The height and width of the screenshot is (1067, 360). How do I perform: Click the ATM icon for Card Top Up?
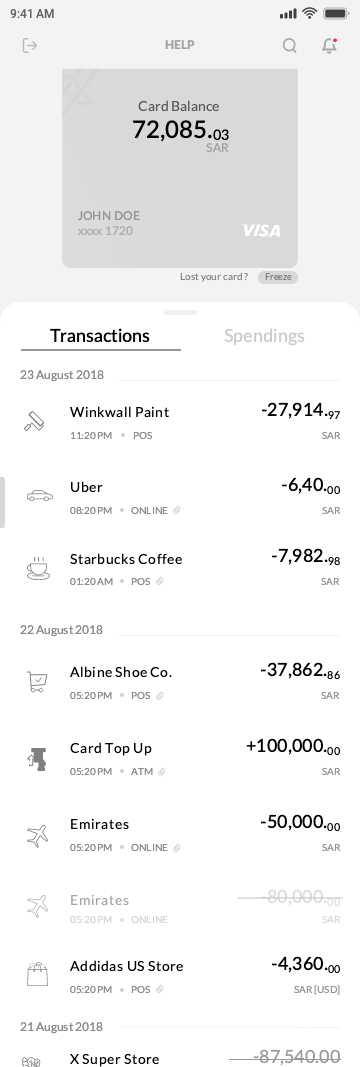[38, 758]
